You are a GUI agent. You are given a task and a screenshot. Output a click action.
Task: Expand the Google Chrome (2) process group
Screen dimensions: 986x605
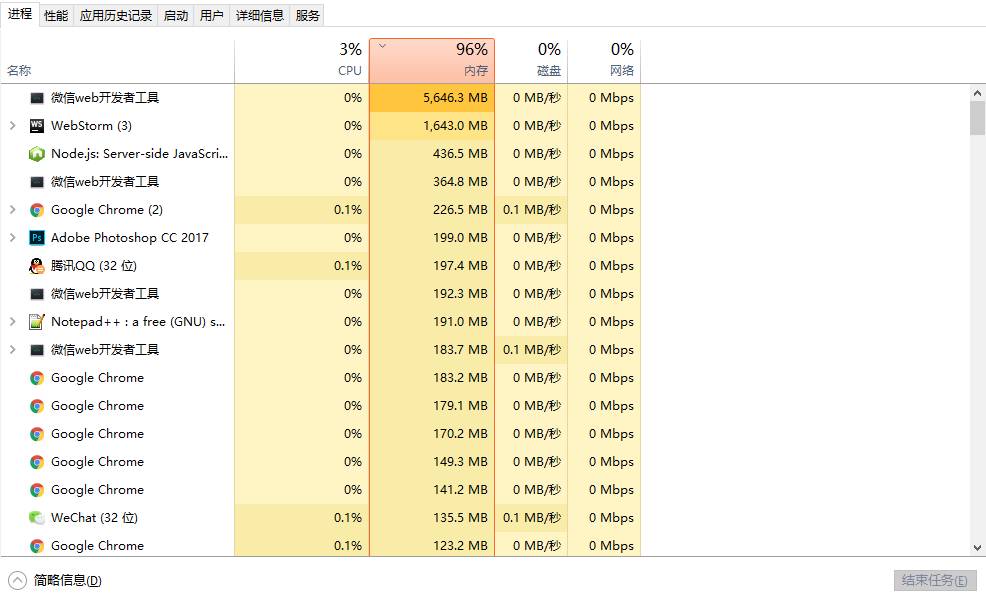(12, 210)
